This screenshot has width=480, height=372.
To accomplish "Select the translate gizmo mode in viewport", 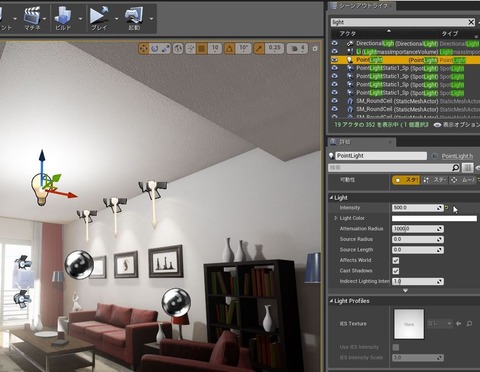I will [x=144, y=48].
